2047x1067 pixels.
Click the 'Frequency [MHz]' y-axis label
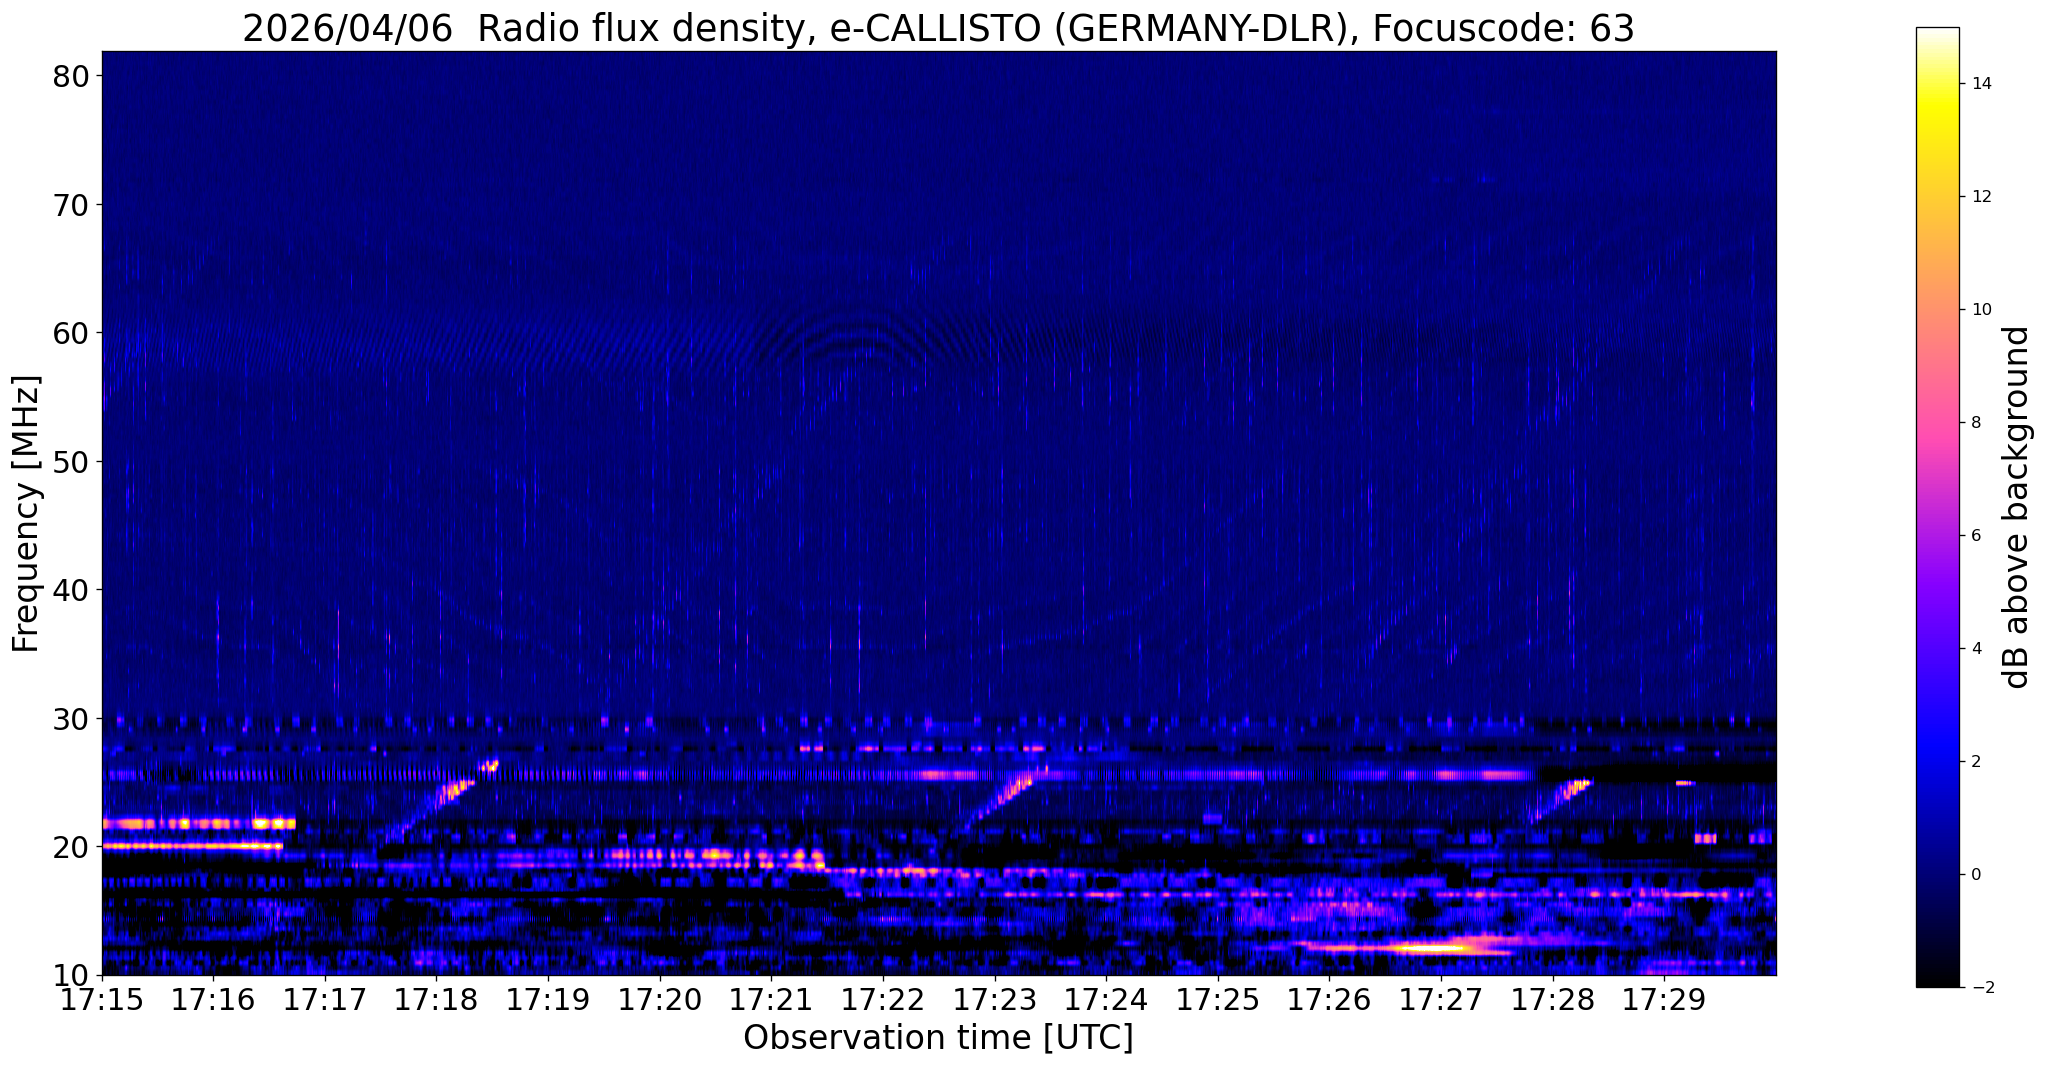pos(26,514)
